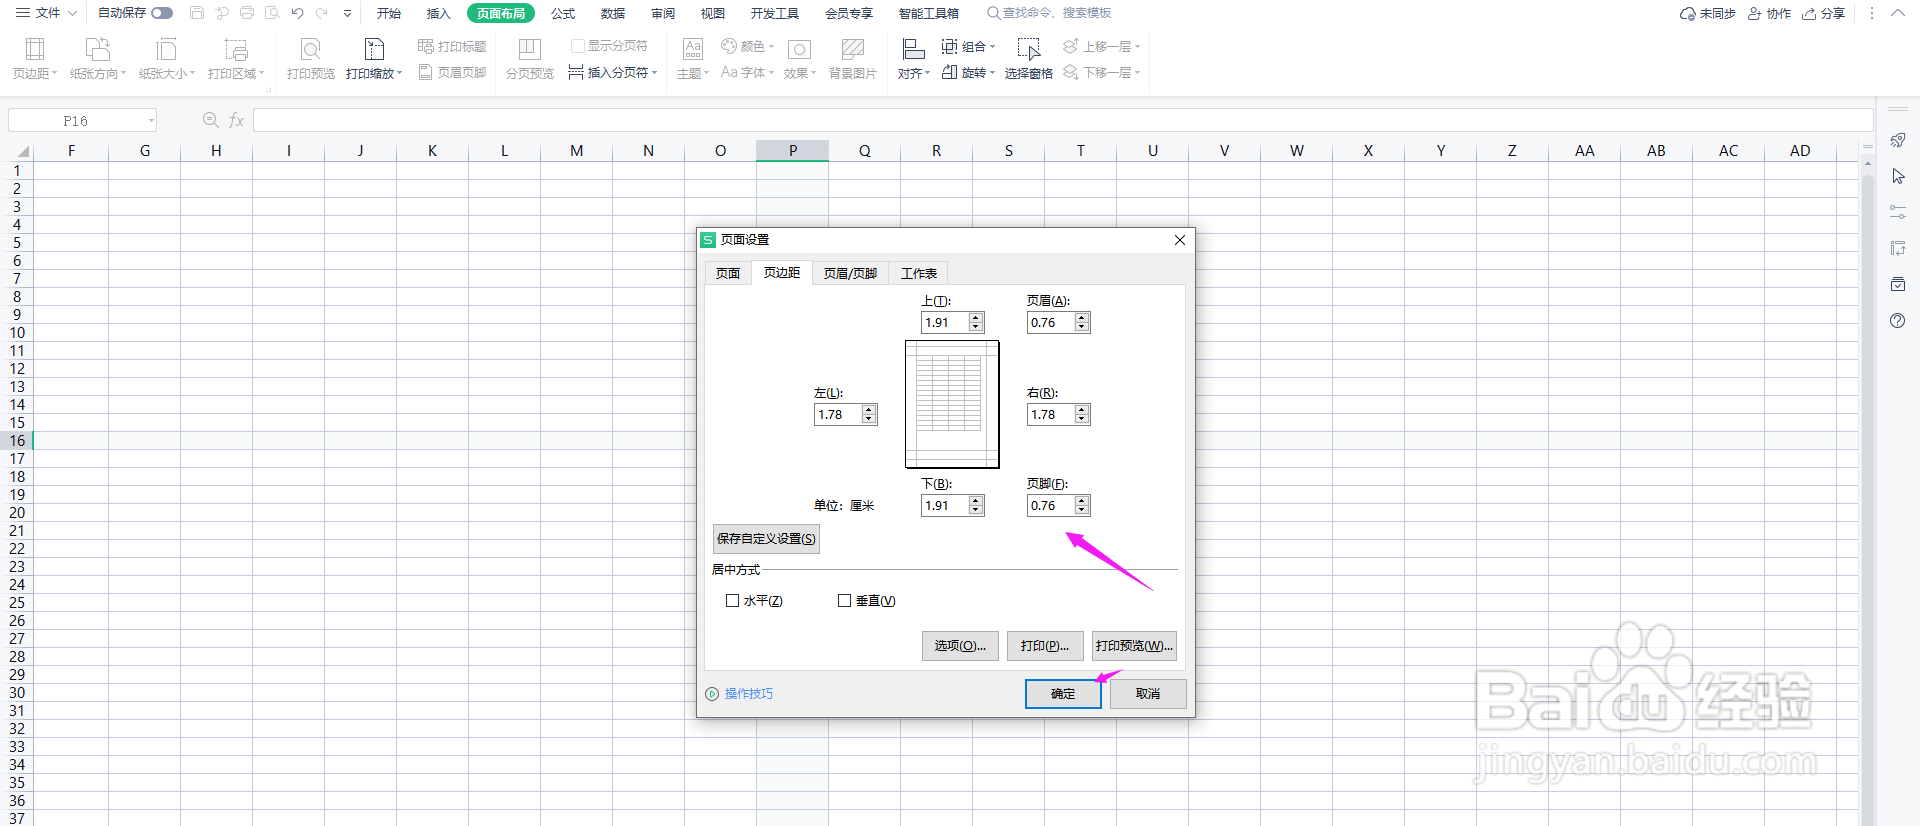Open the 打印区域 print area tool

[236, 58]
